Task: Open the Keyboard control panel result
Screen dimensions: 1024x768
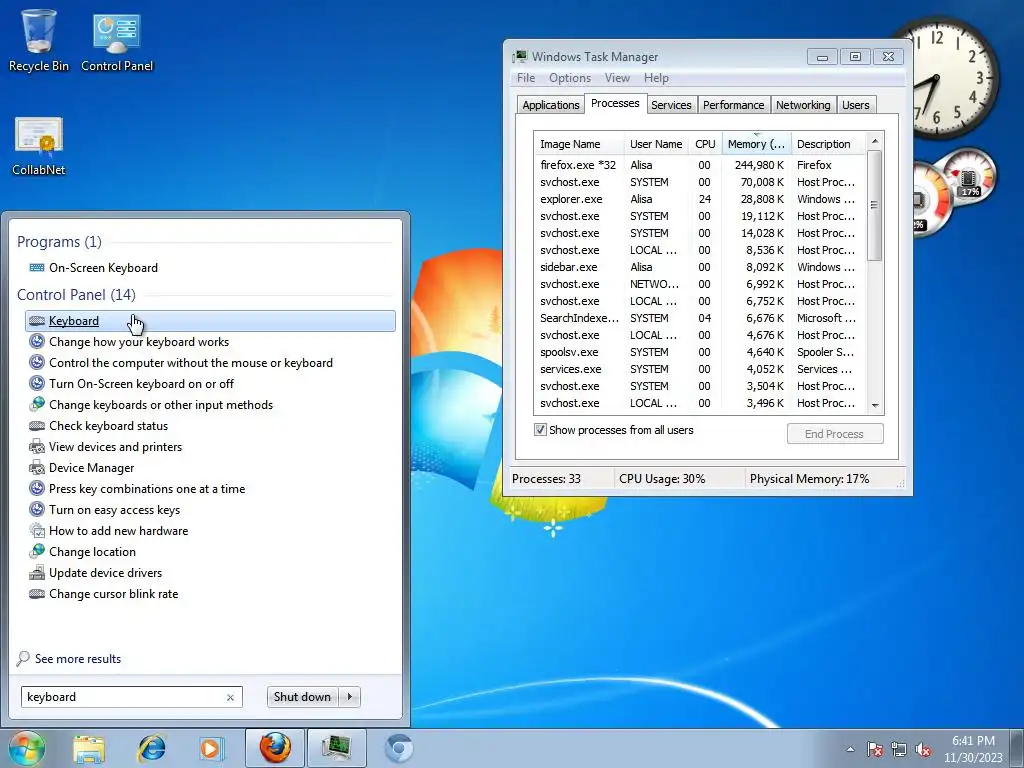Action: 210,321
